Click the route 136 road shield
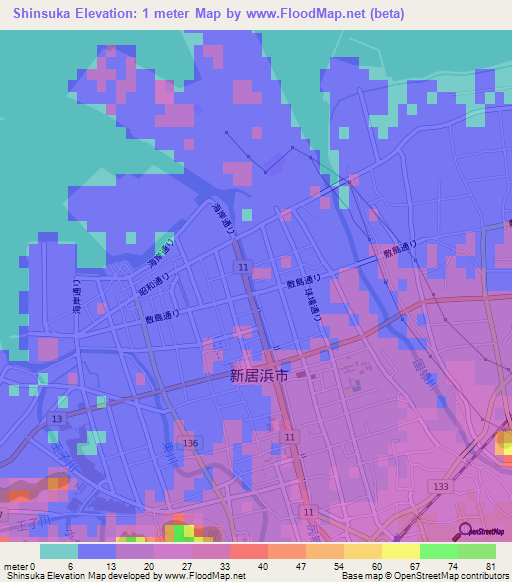Image resolution: width=512 pixels, height=582 pixels. pos(190,443)
